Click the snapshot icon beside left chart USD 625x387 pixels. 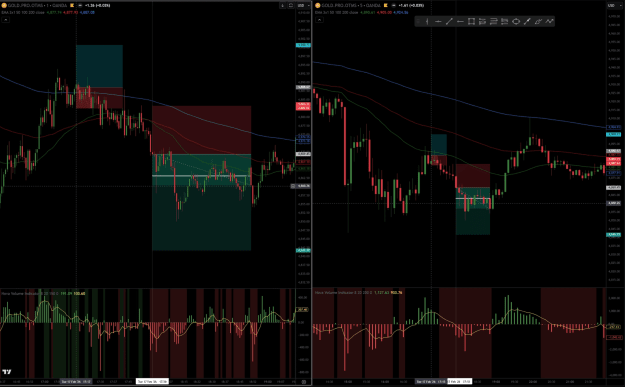(291, 6)
